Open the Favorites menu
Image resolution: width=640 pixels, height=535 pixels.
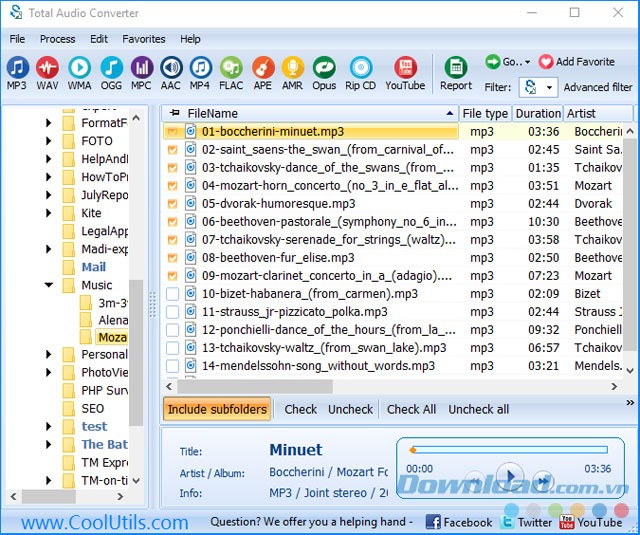pyautogui.click(x=144, y=39)
